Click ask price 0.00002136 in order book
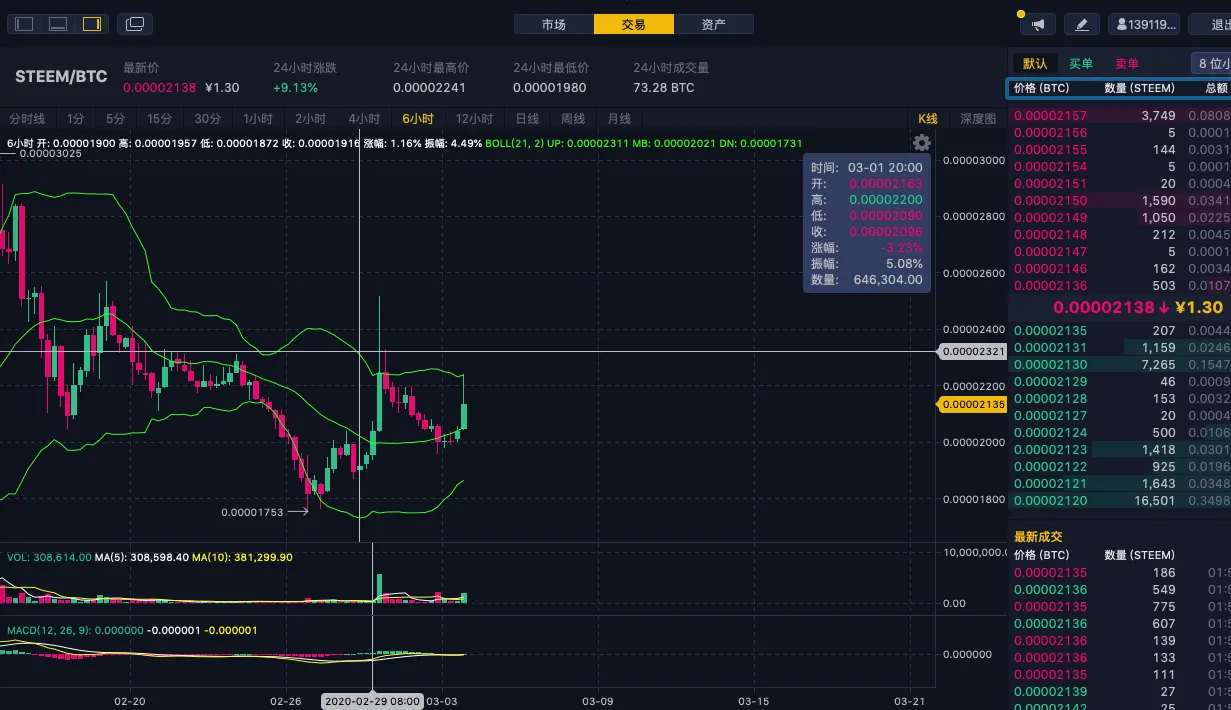 [x=1050, y=286]
